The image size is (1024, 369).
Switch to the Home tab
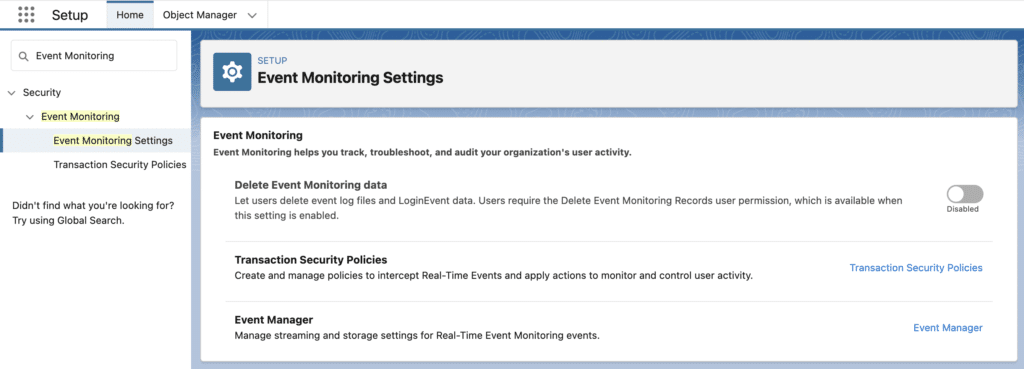[130, 14]
